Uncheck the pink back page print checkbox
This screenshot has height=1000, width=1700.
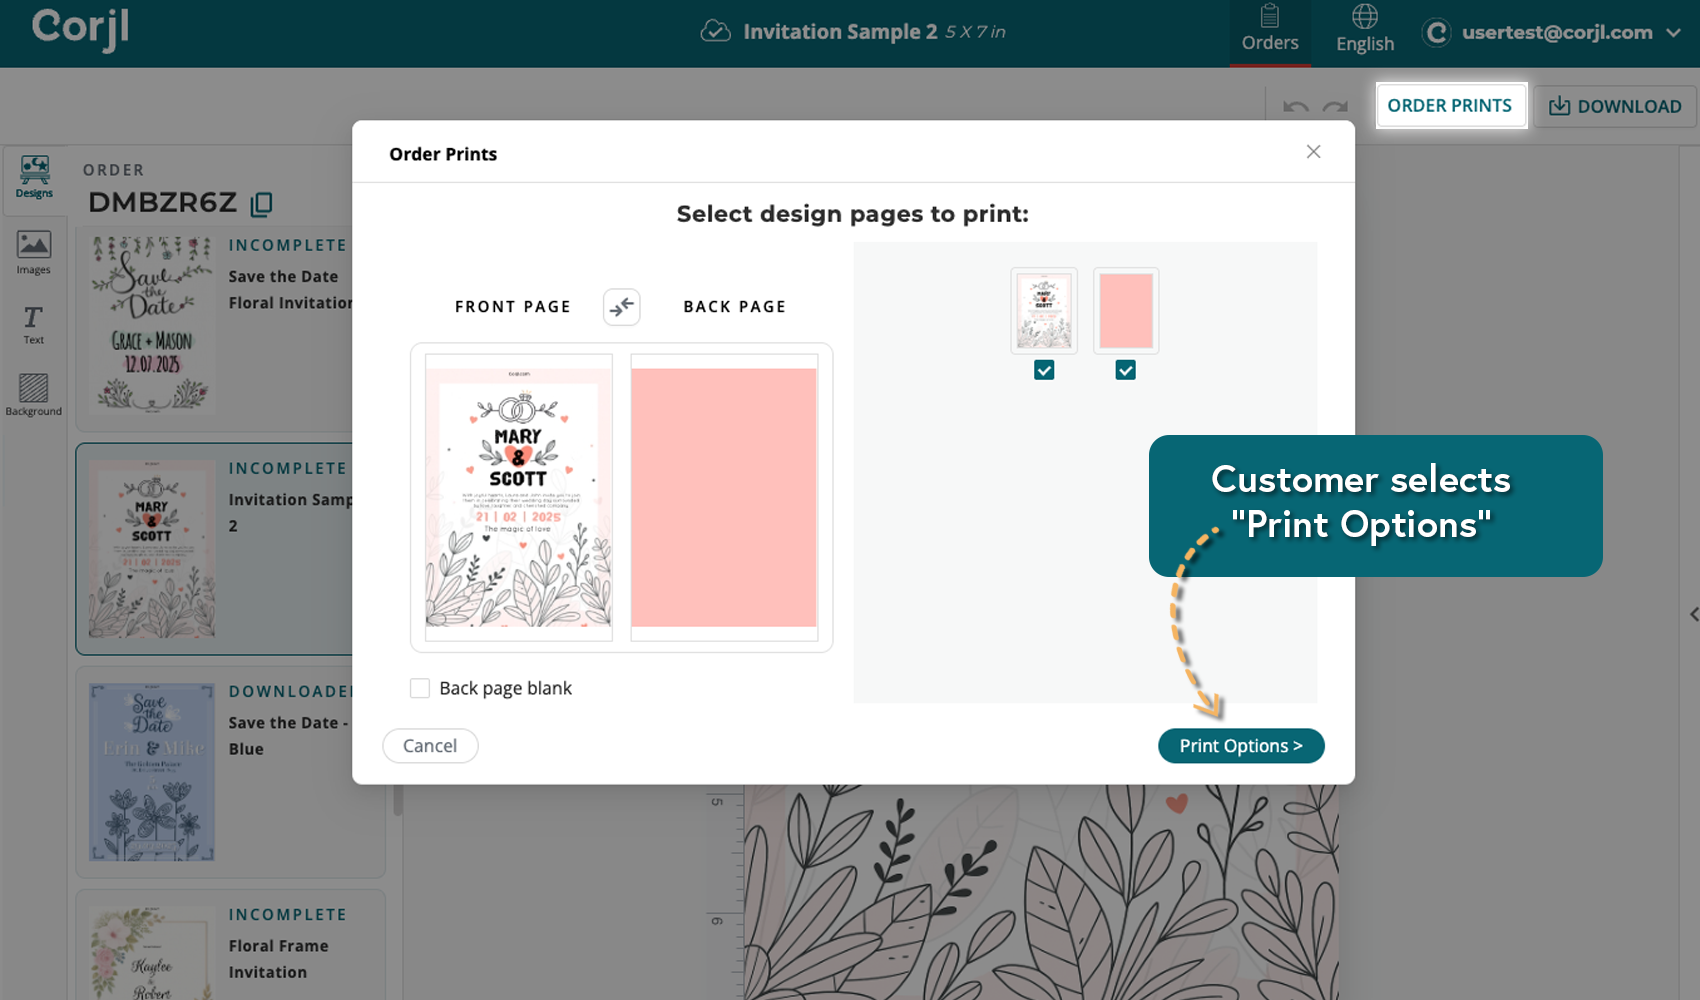(x=1125, y=370)
